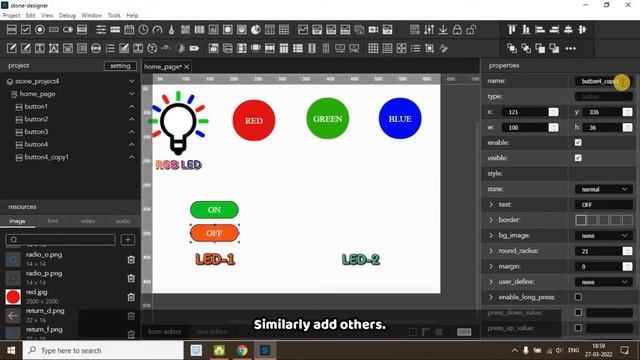This screenshot has width=640, height=360.
Task: Open the three-dots more alignment options
Action: coord(571,48)
